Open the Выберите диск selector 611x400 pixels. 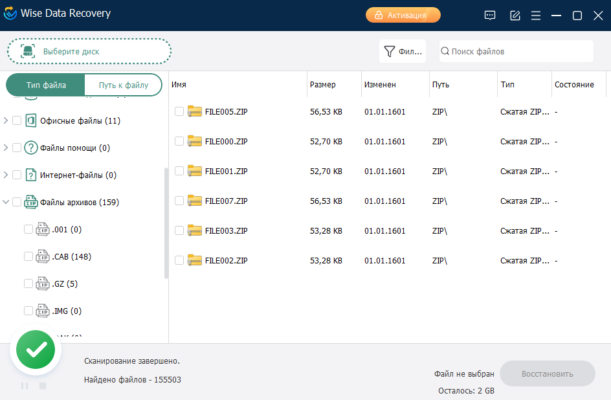click(x=89, y=51)
